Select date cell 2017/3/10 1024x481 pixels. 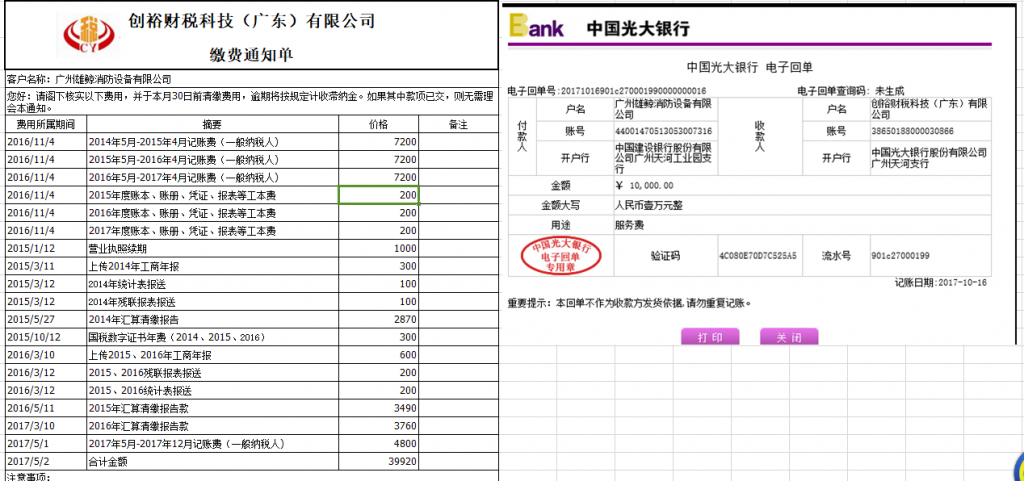(46, 427)
